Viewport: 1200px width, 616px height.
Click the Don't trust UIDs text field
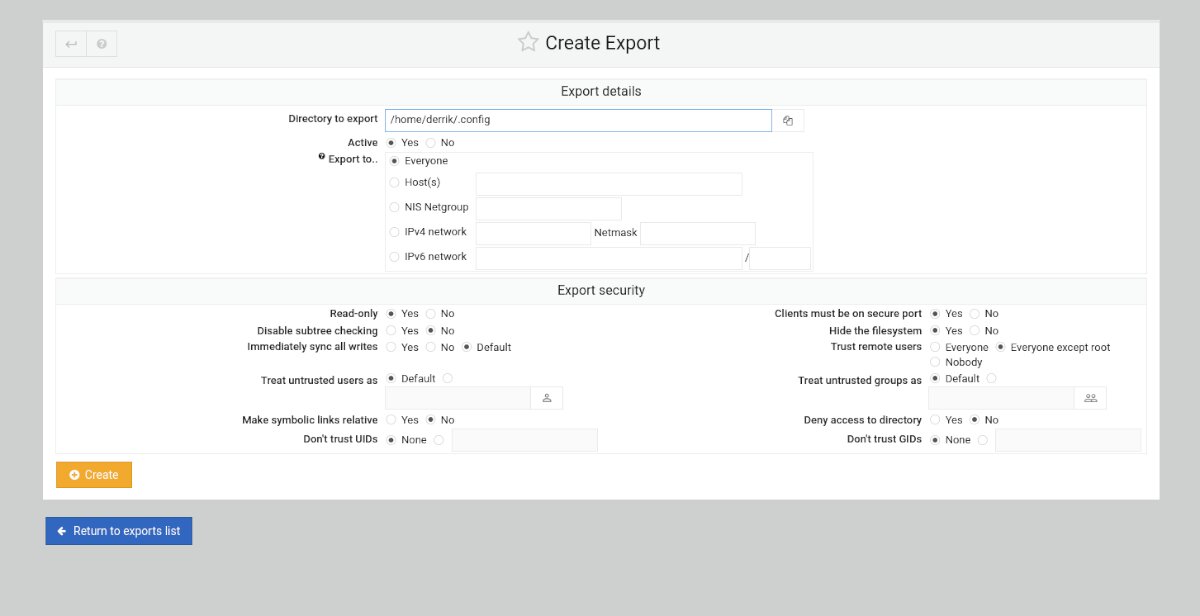pyautogui.click(x=525, y=440)
